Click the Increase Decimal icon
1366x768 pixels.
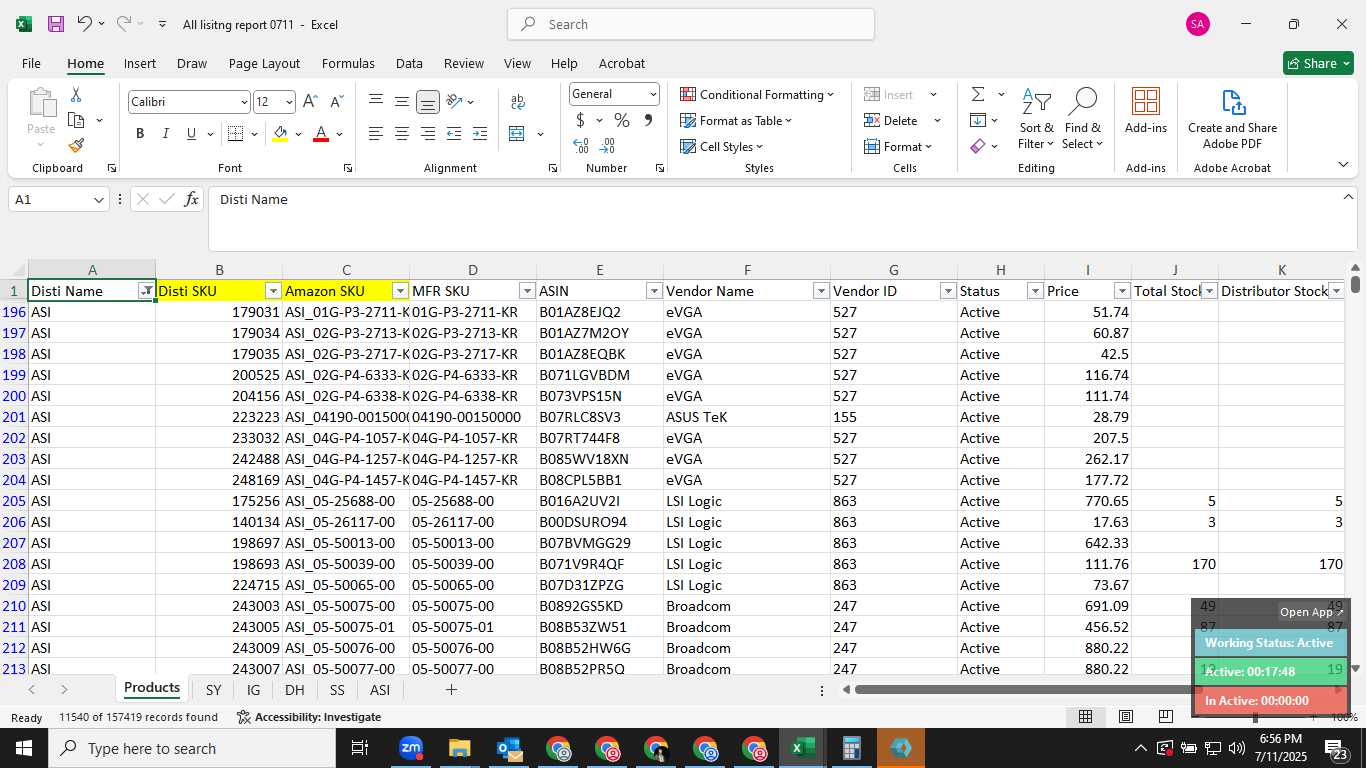pos(581,146)
